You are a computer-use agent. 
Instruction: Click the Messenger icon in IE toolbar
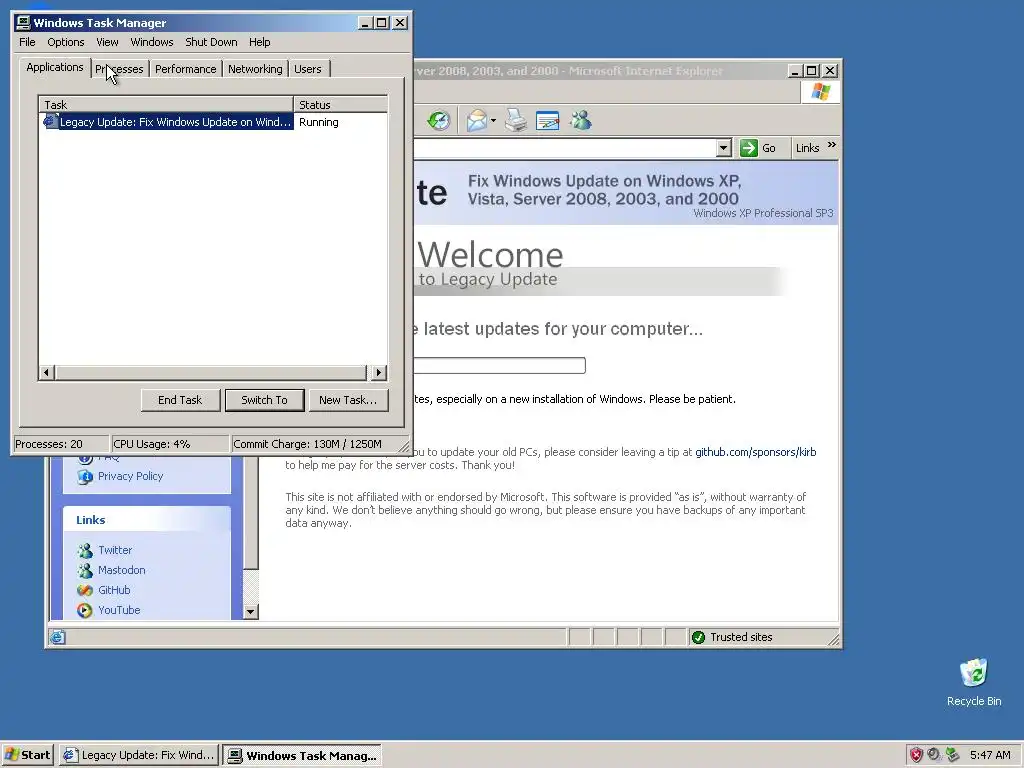click(580, 120)
